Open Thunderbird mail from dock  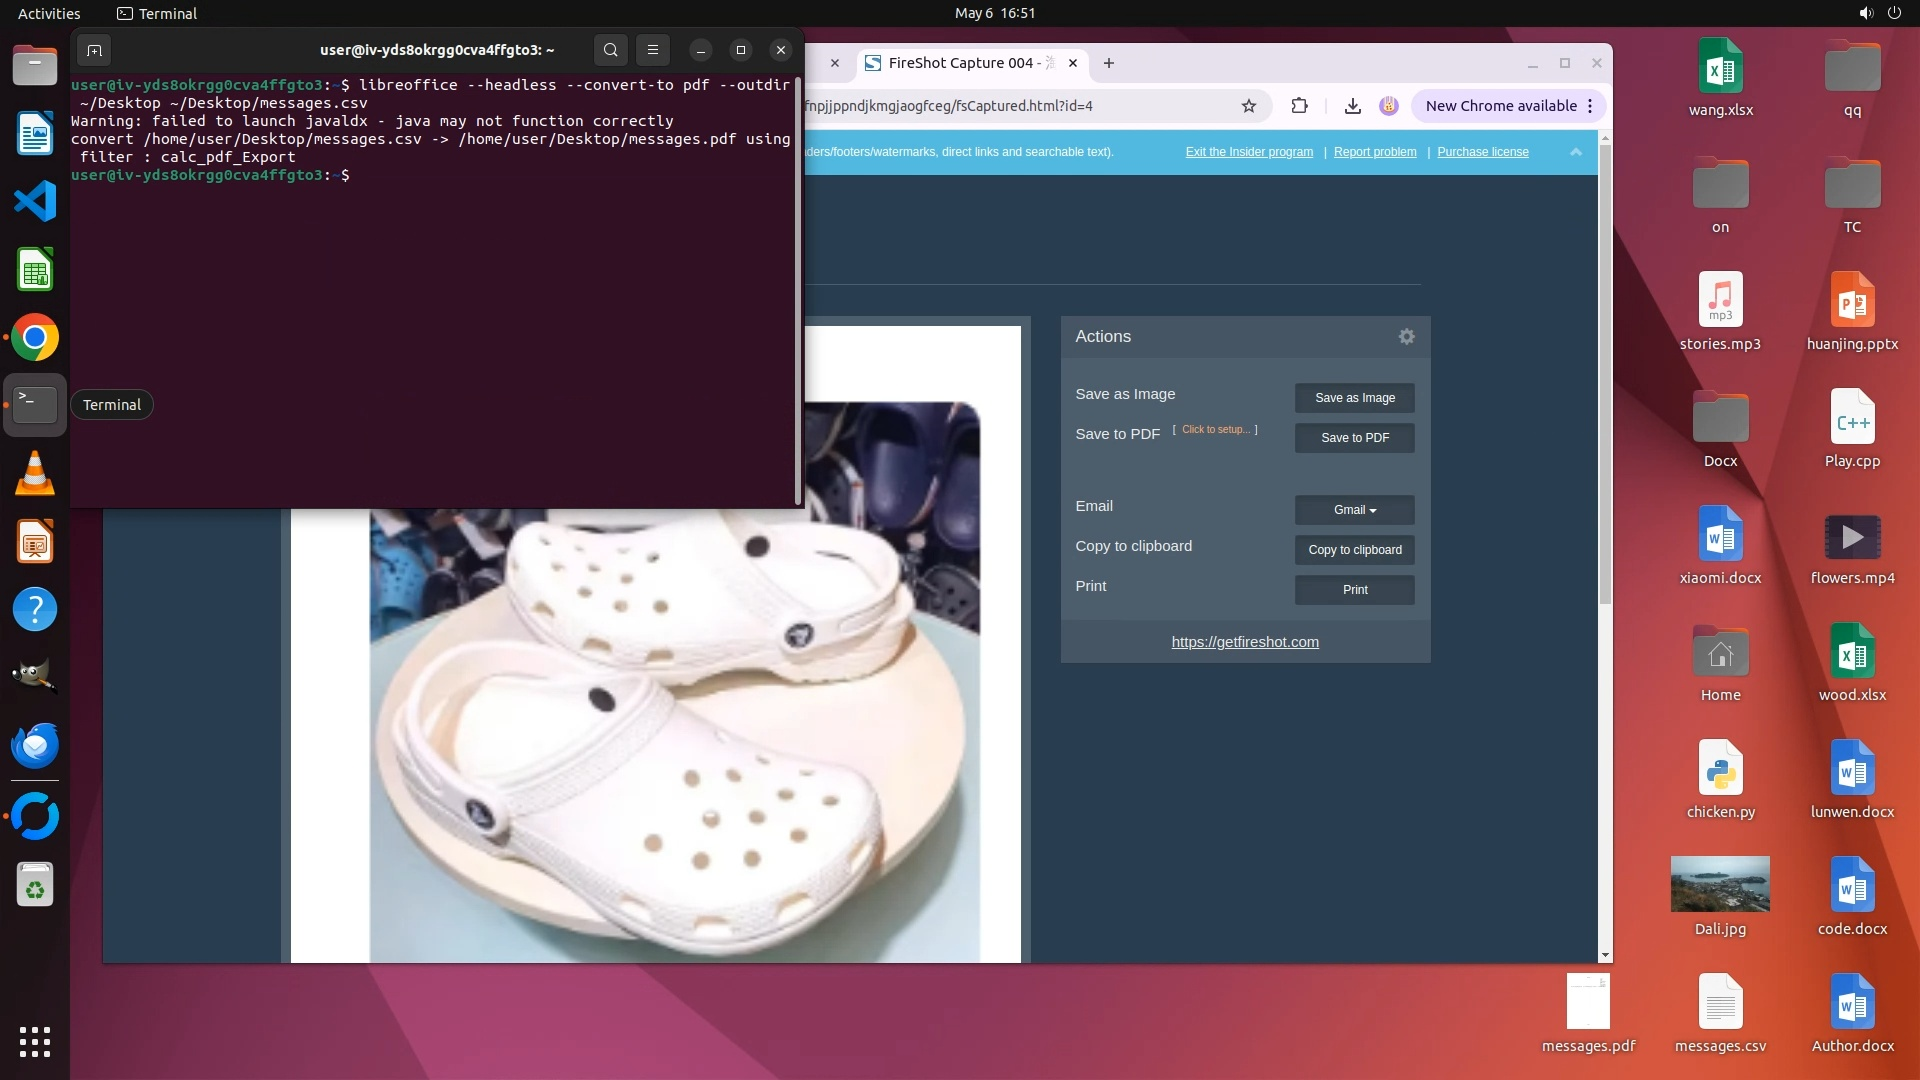coord(35,745)
